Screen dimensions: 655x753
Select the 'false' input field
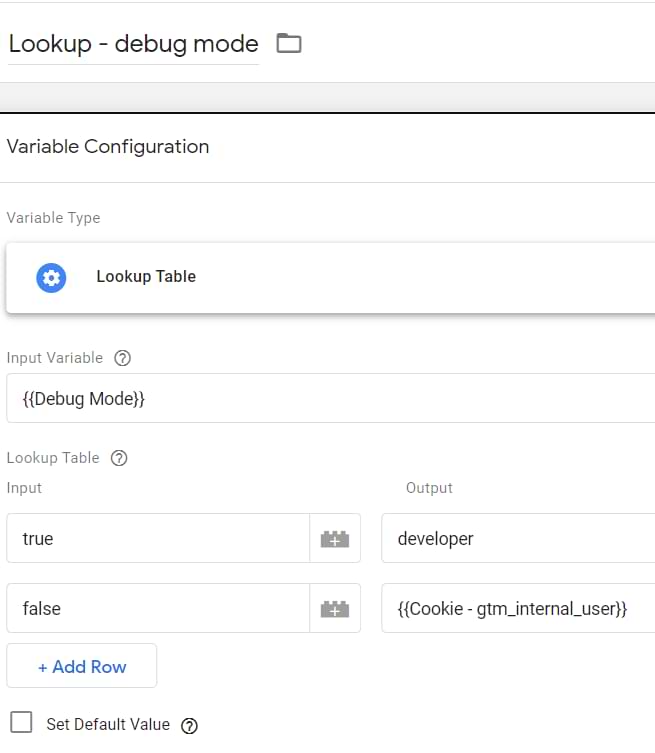pos(158,609)
